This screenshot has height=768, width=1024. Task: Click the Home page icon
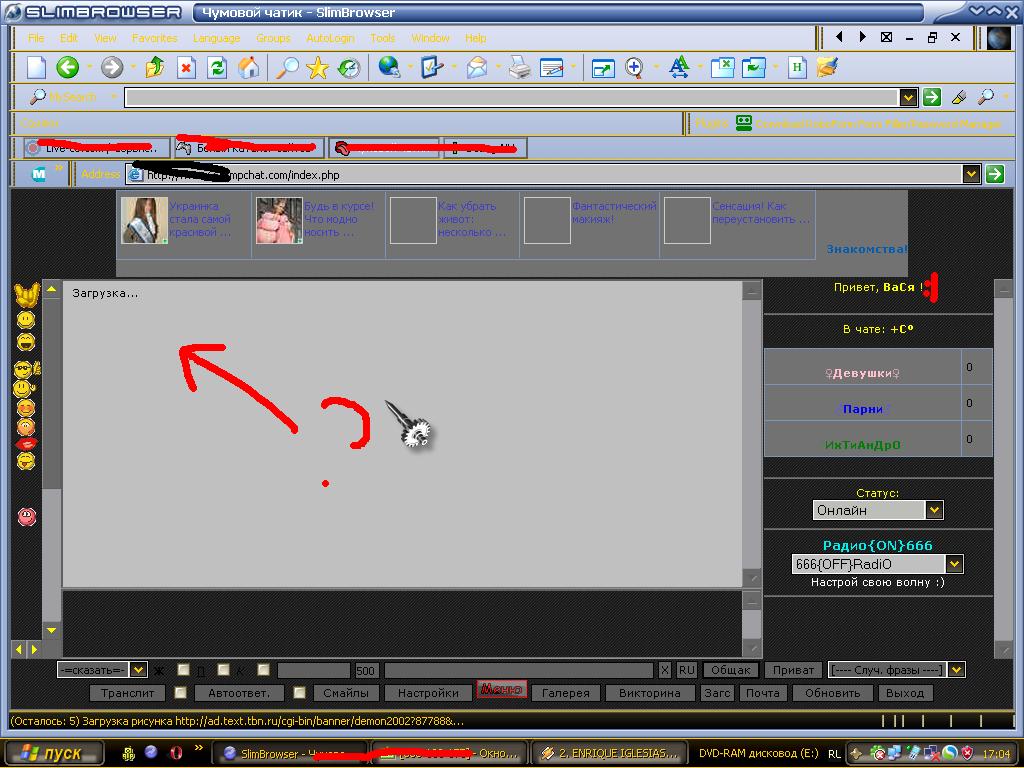coord(248,68)
